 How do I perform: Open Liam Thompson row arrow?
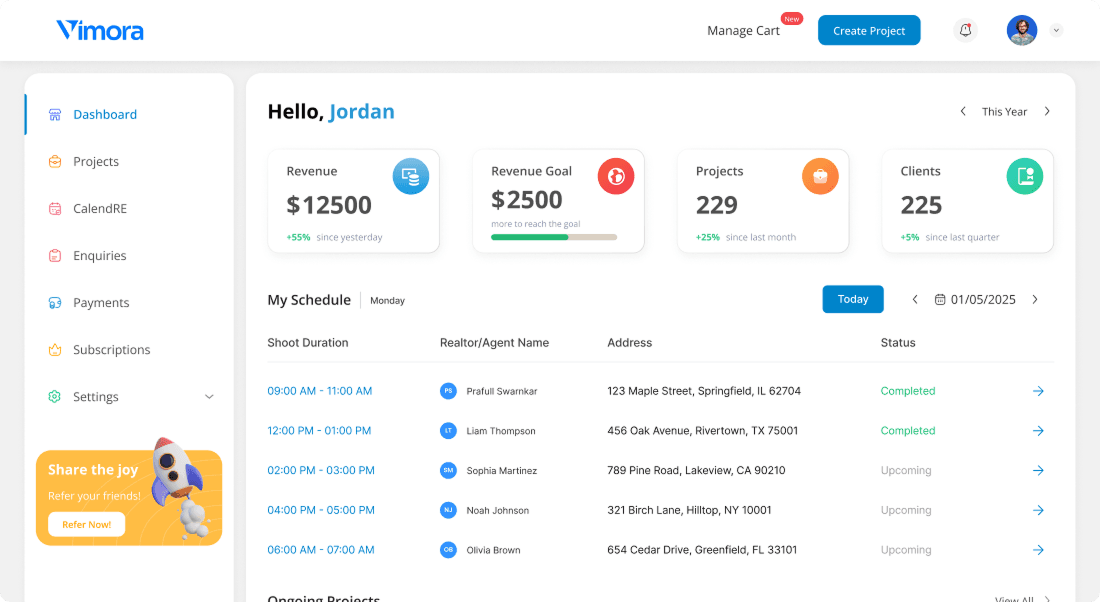click(1038, 431)
